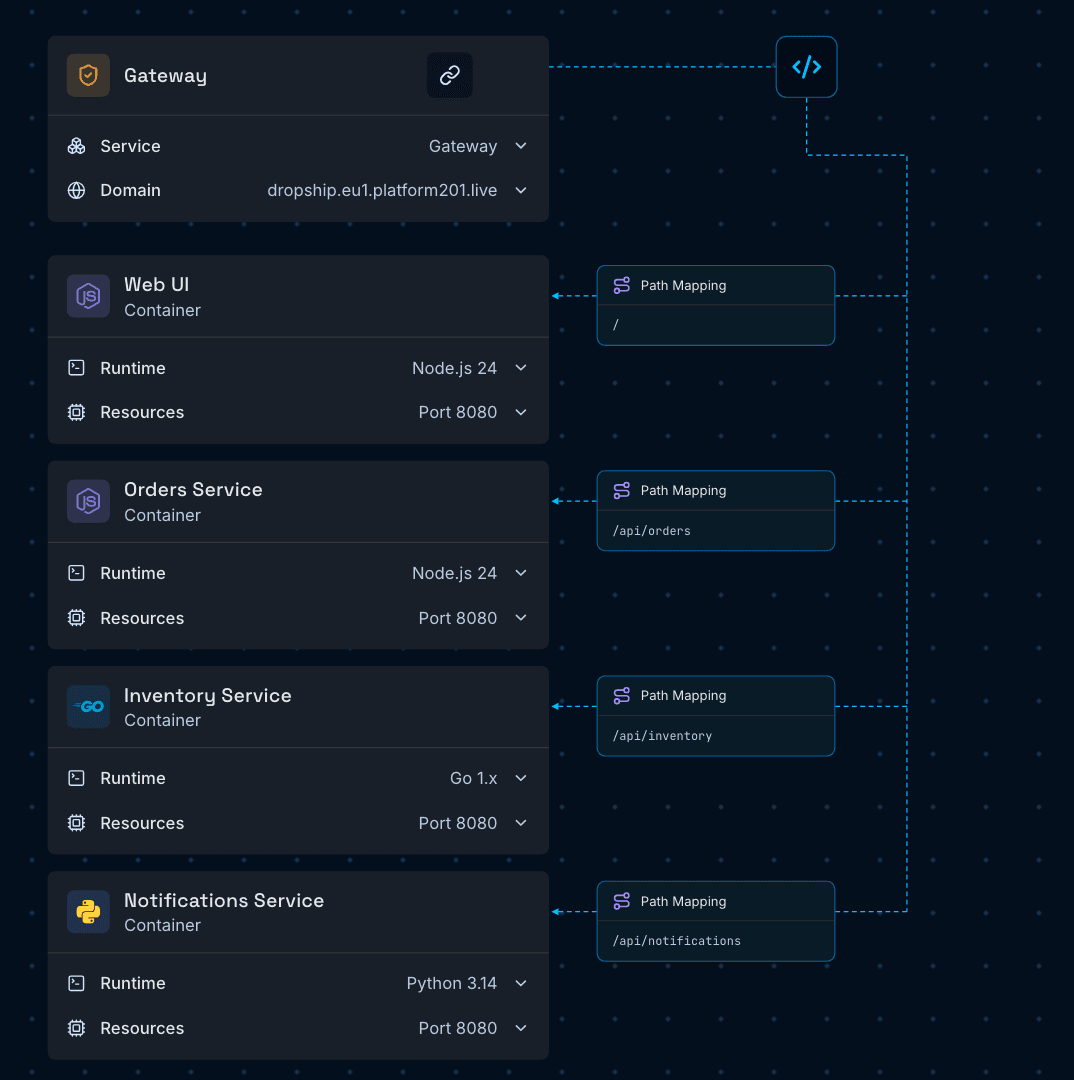1074x1080 pixels.
Task: Click the Service cubes icon in Gateway
Action: point(76,146)
